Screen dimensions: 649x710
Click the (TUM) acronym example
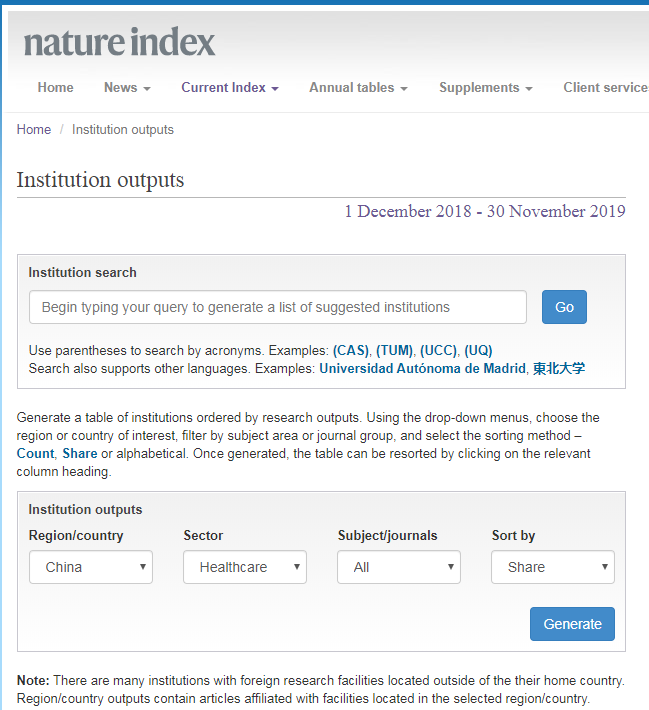[394, 350]
